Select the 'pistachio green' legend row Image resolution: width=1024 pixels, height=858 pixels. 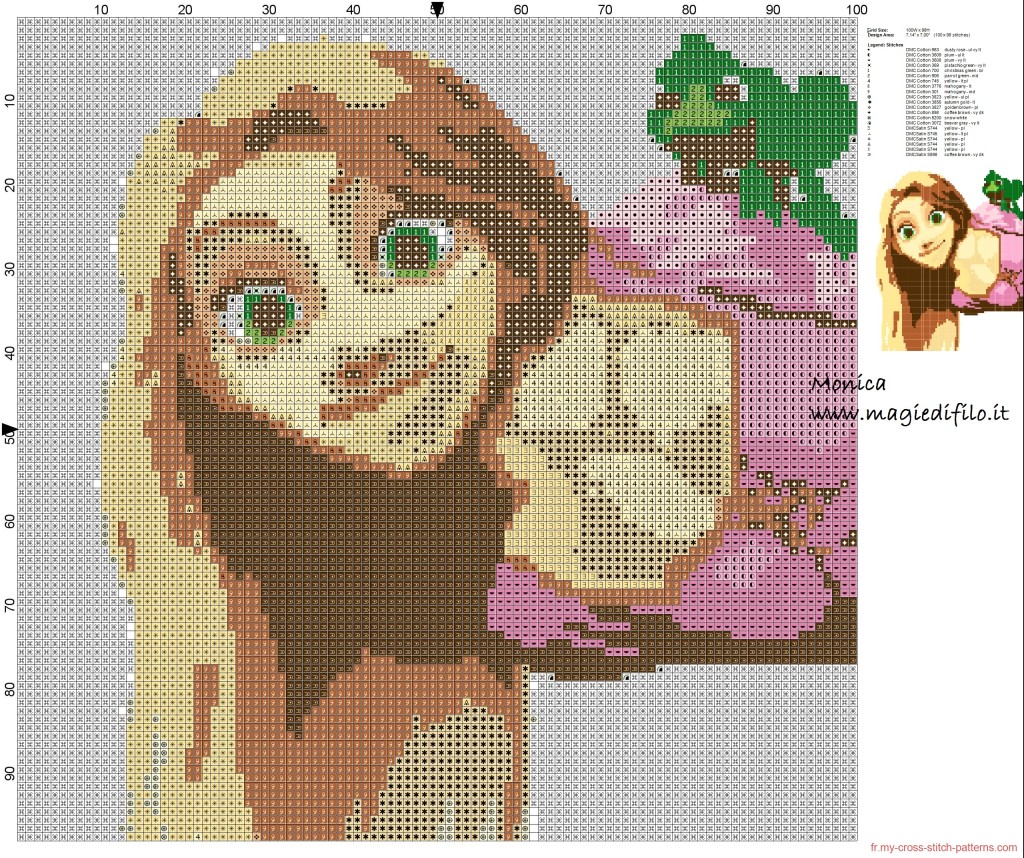pos(927,65)
